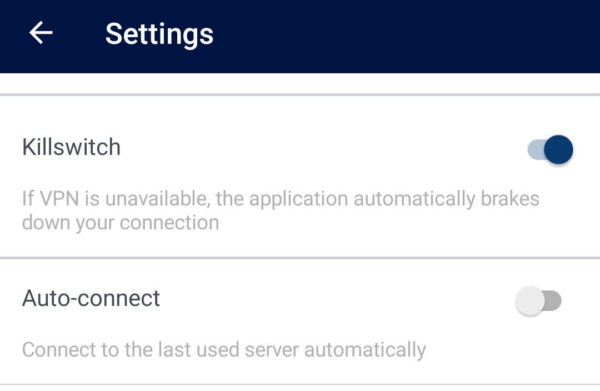
Task: Click the word 'VPN' in Killswitch description
Action: click(60, 199)
